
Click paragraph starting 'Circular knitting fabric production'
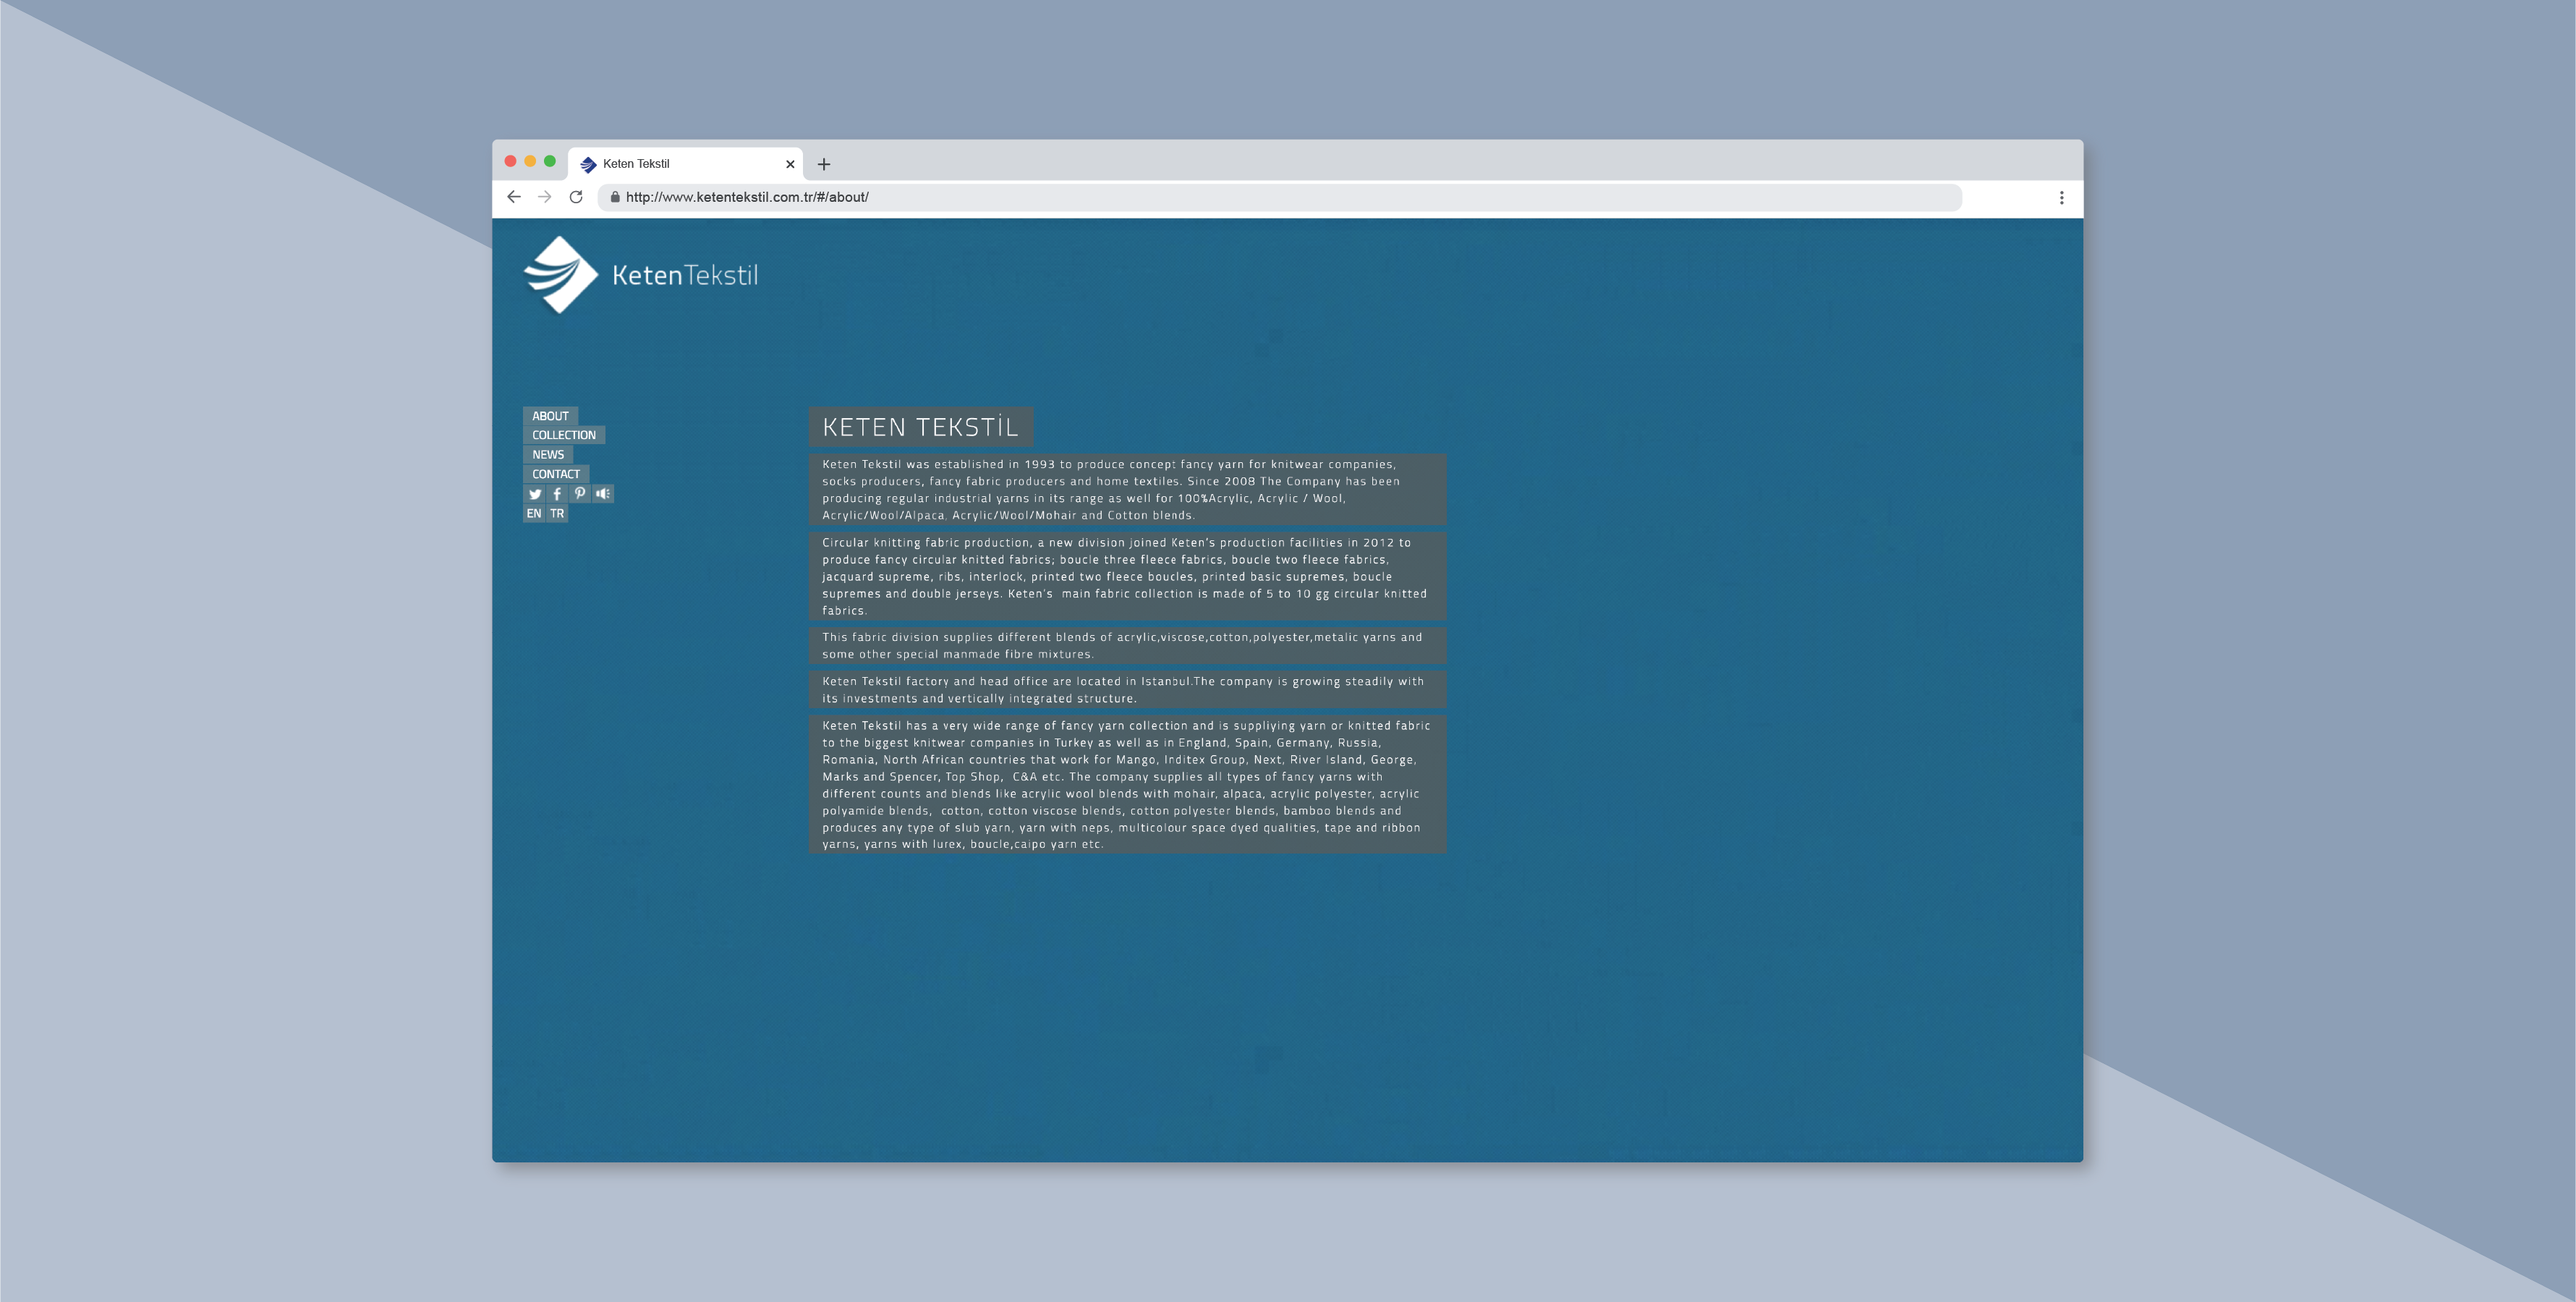(1127, 576)
